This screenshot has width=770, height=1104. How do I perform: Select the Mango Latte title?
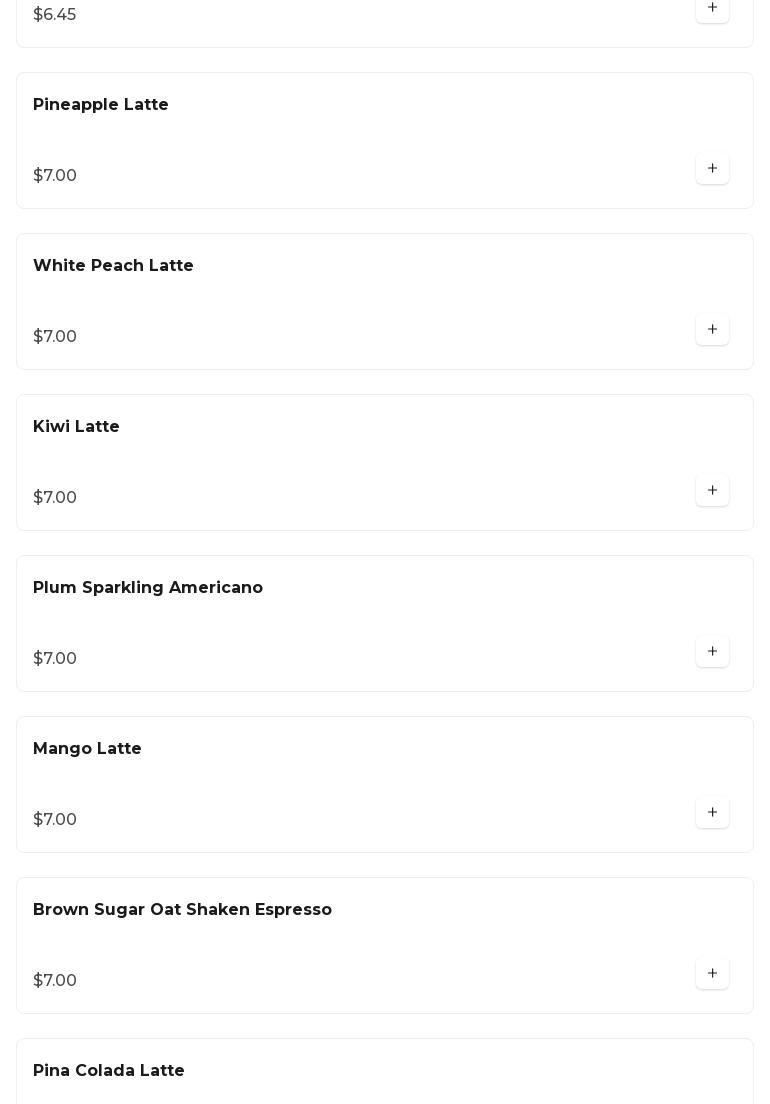(x=87, y=749)
